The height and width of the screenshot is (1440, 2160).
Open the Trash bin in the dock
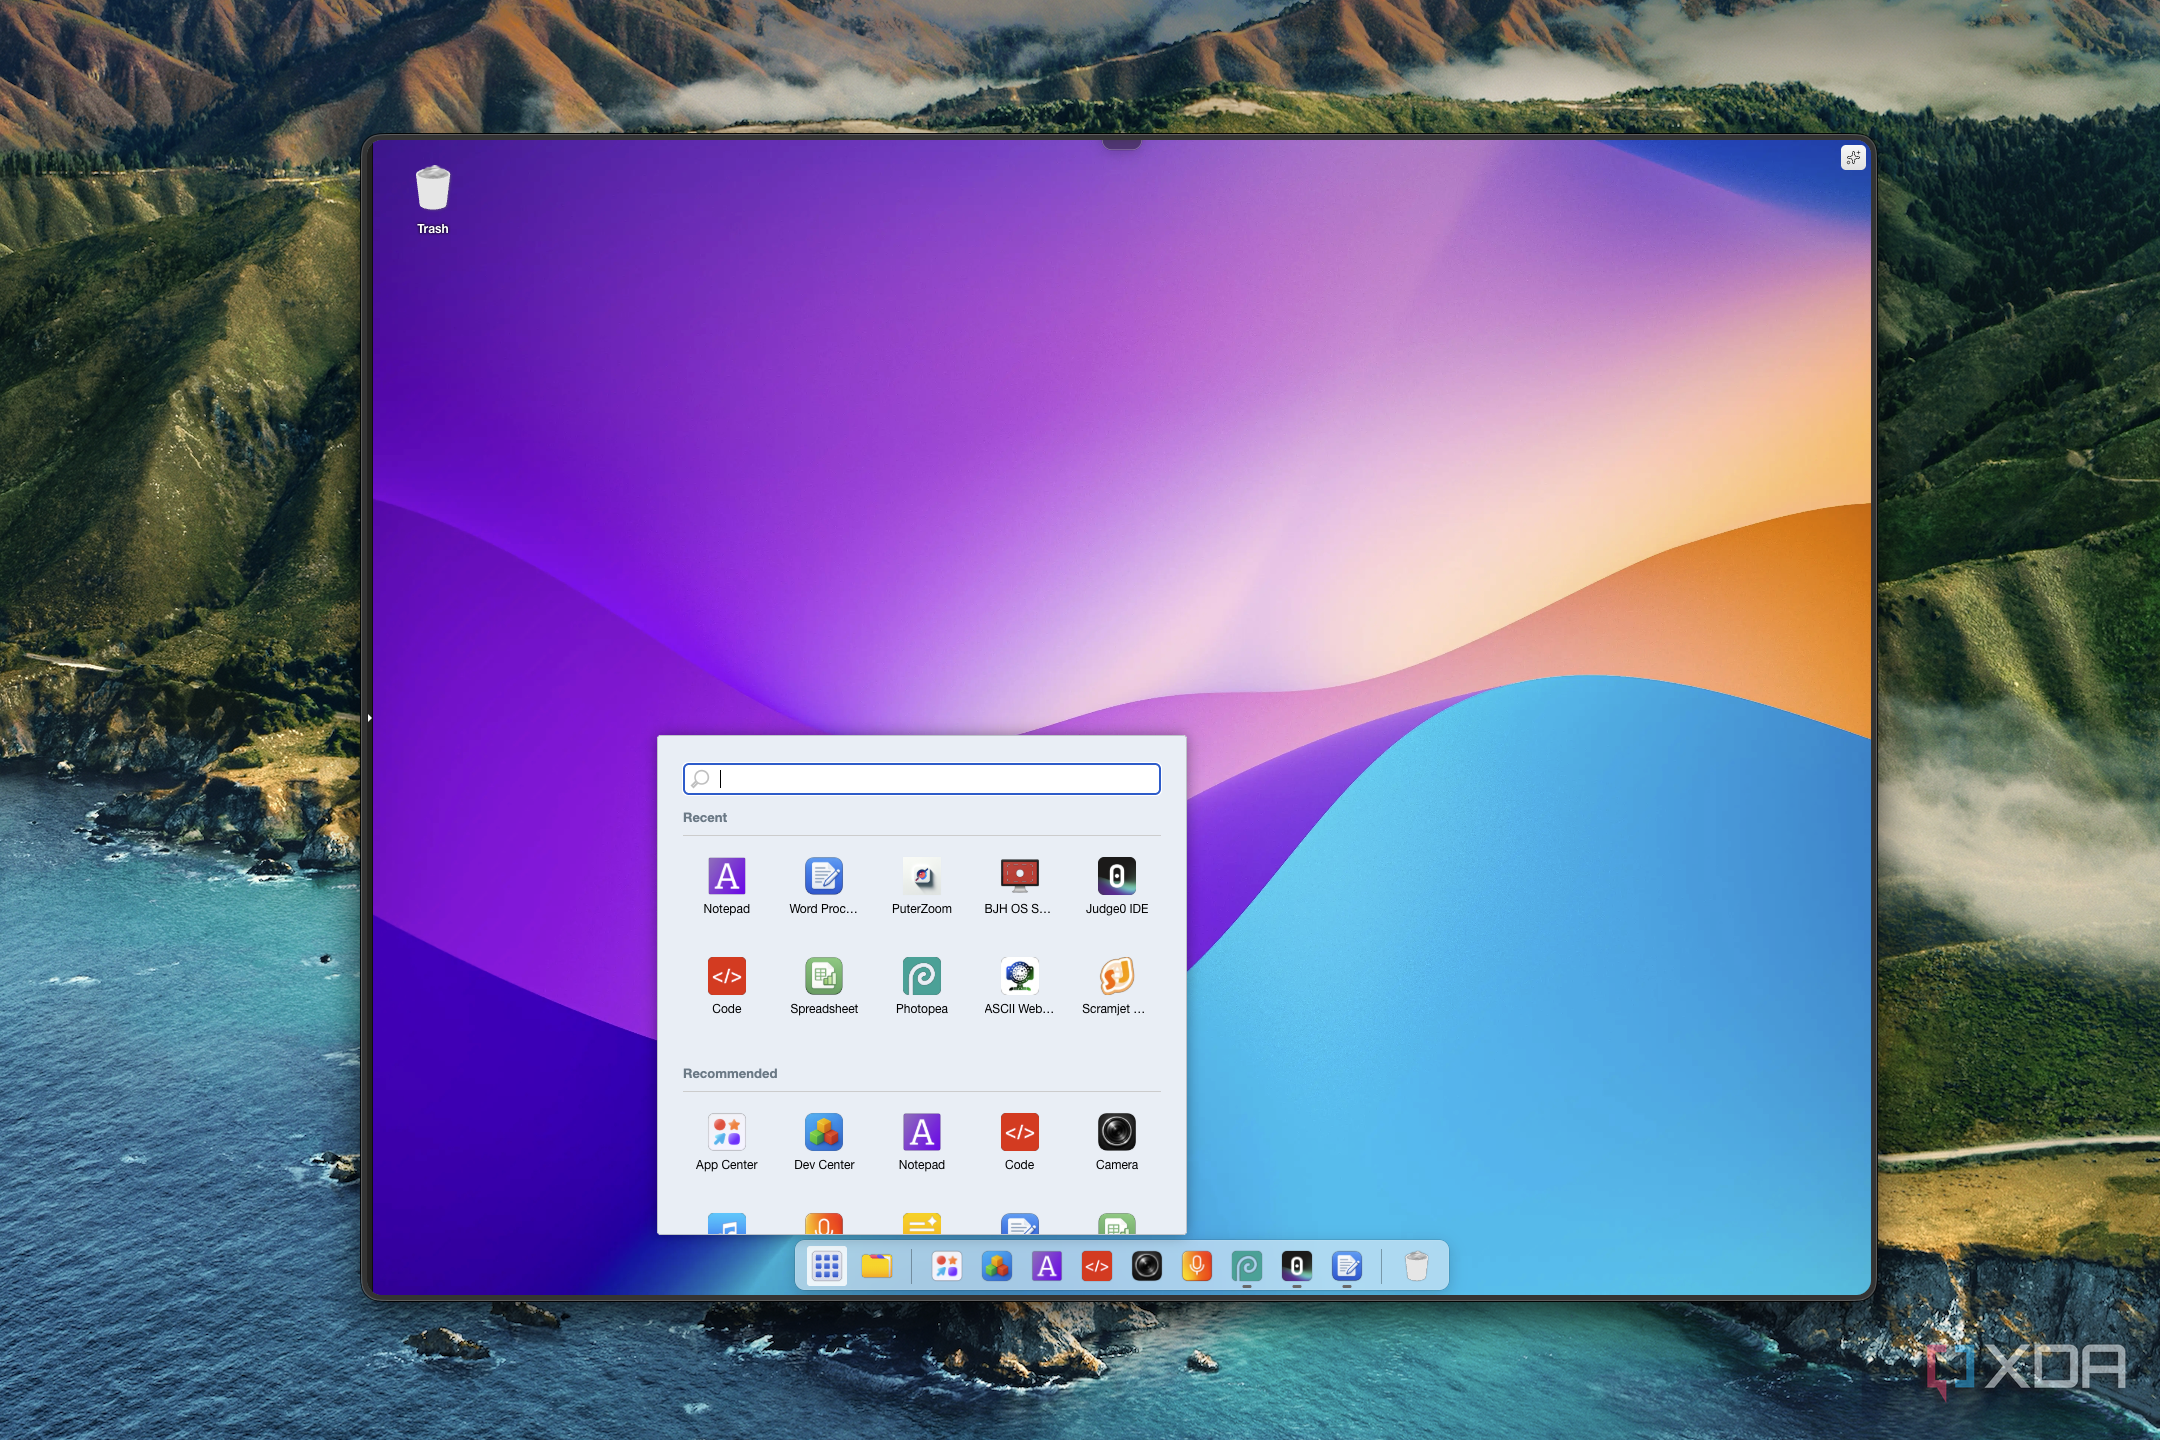click(x=1416, y=1267)
